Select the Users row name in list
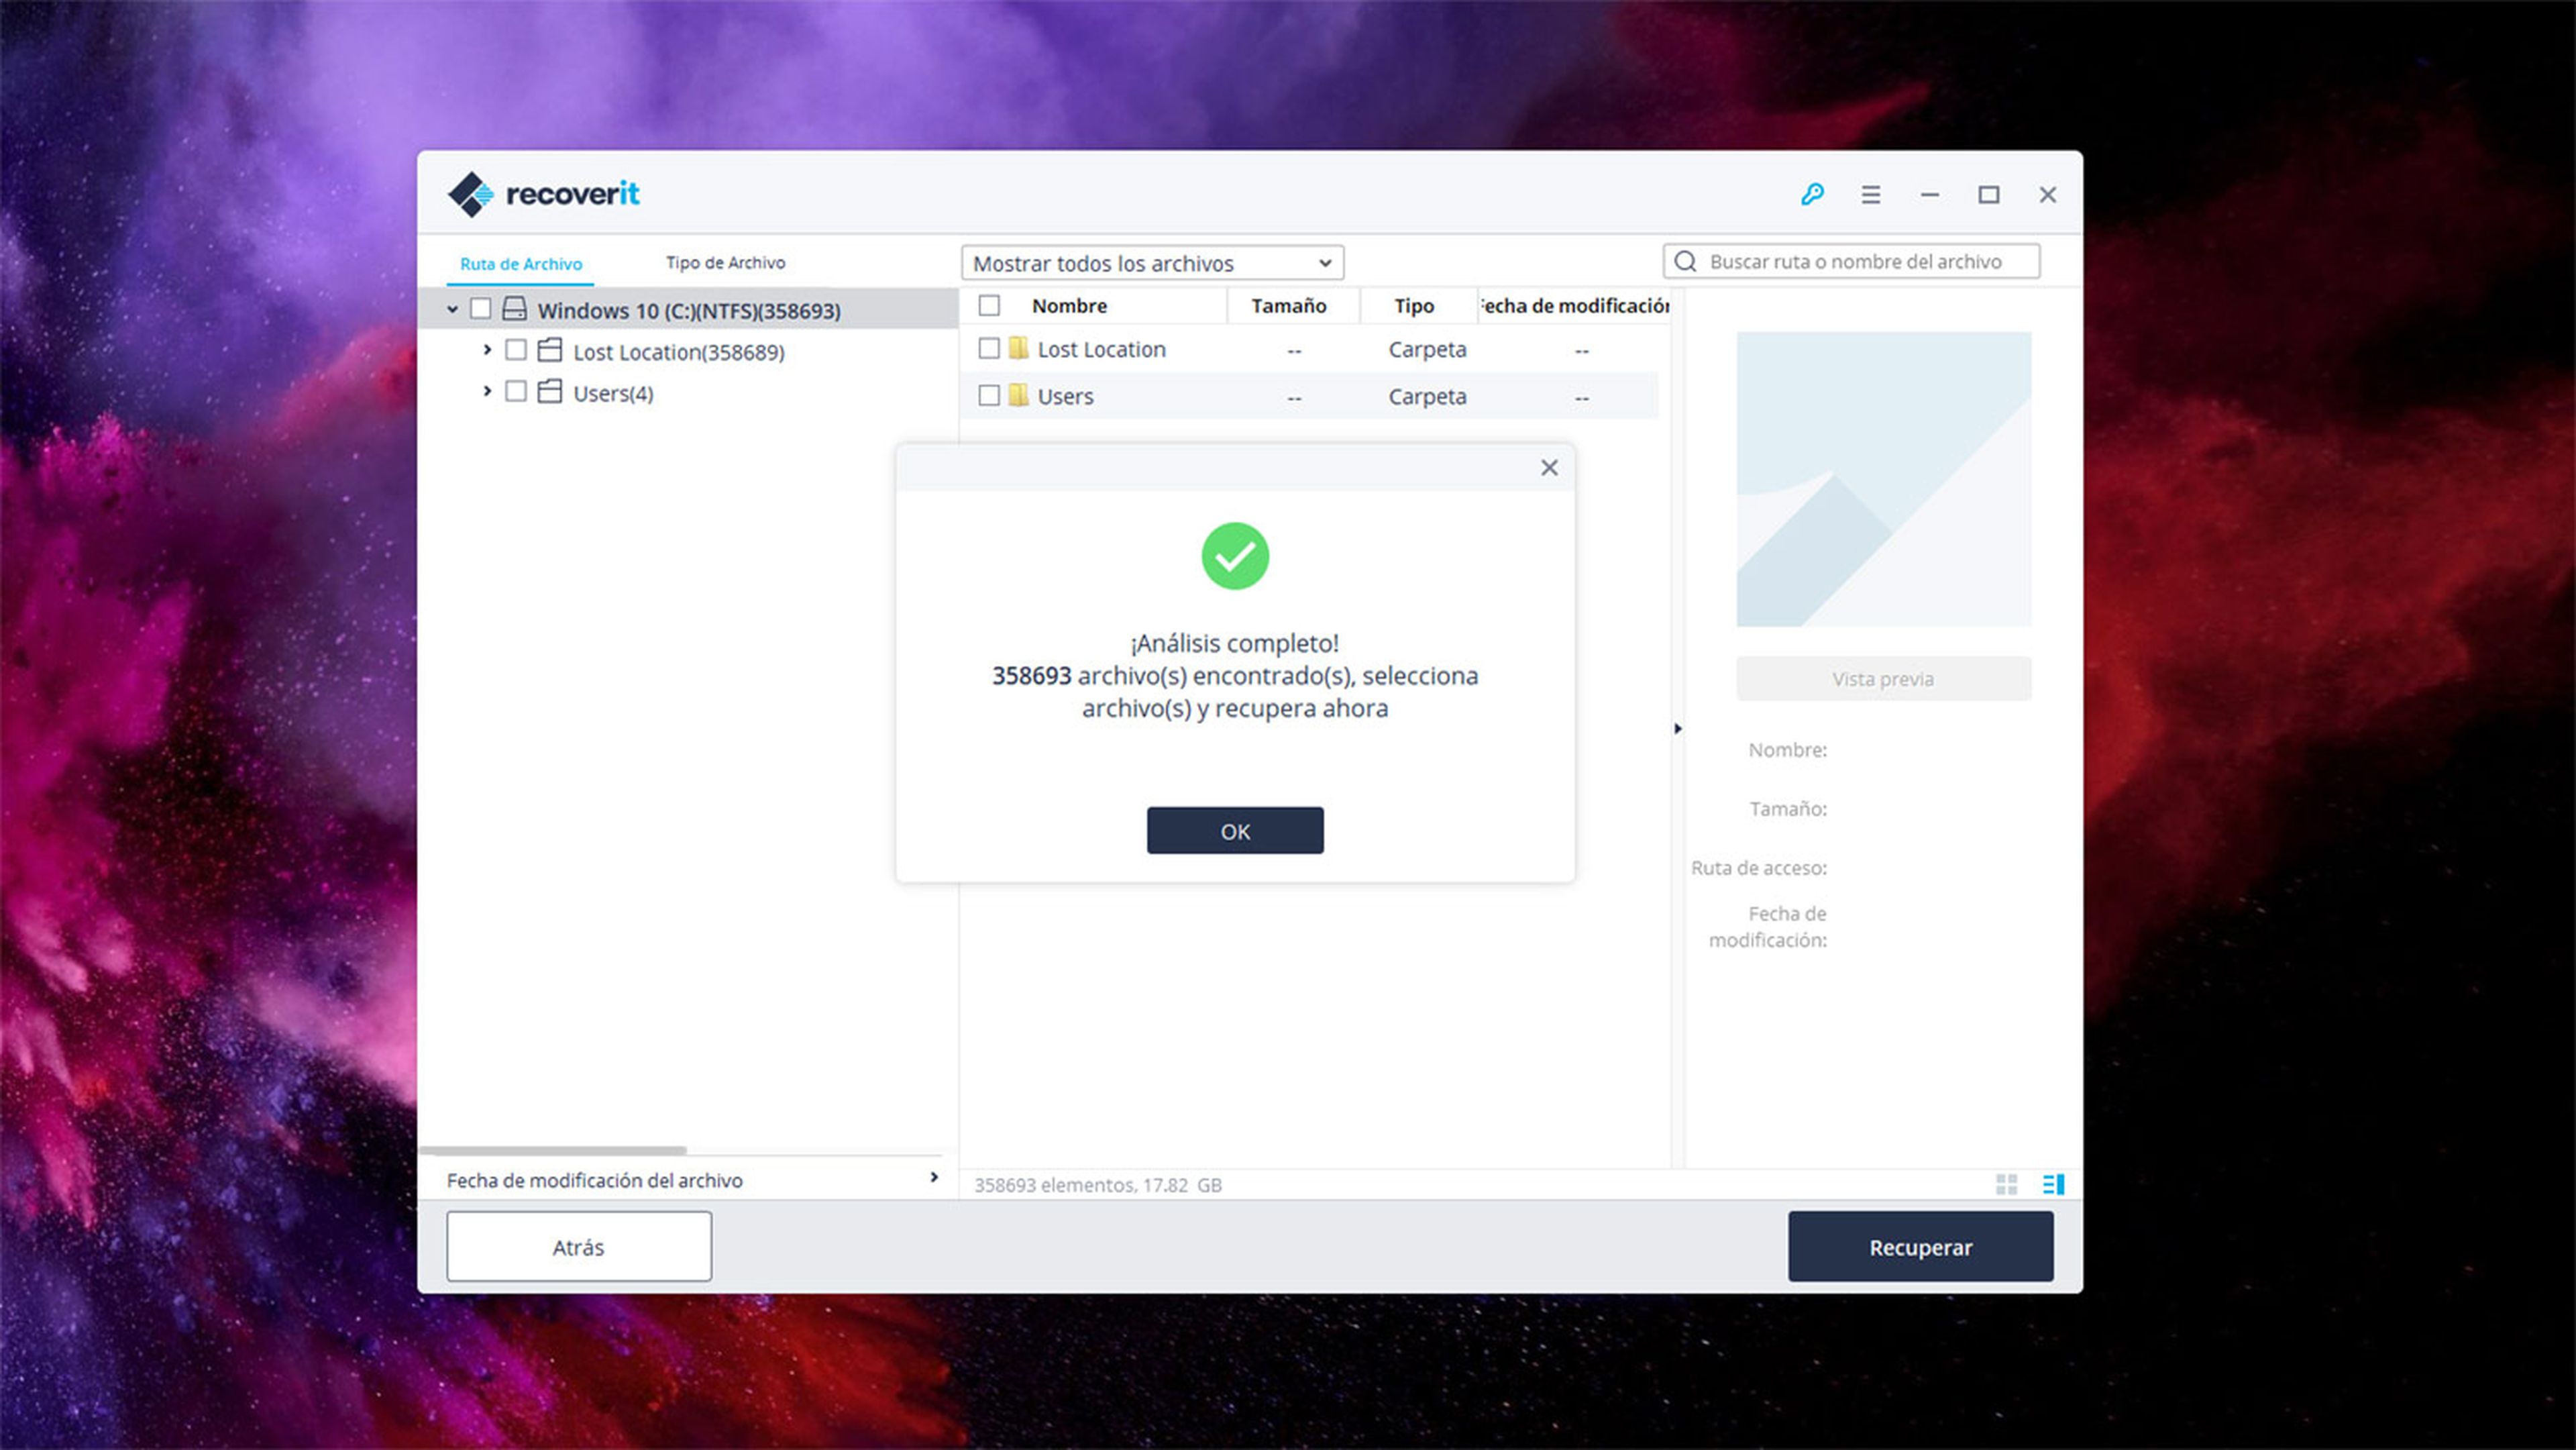This screenshot has width=2576, height=1450. pyautogui.click(x=1065, y=396)
